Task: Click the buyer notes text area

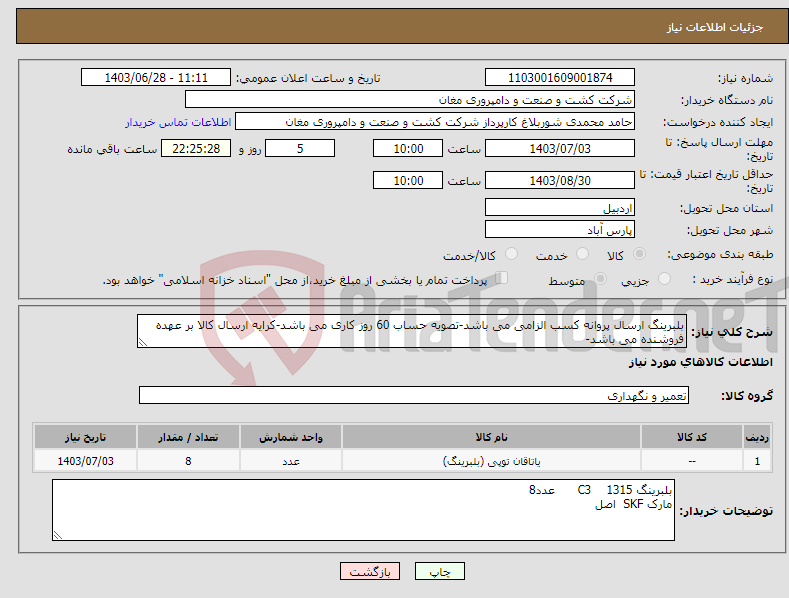Action: 363,510
